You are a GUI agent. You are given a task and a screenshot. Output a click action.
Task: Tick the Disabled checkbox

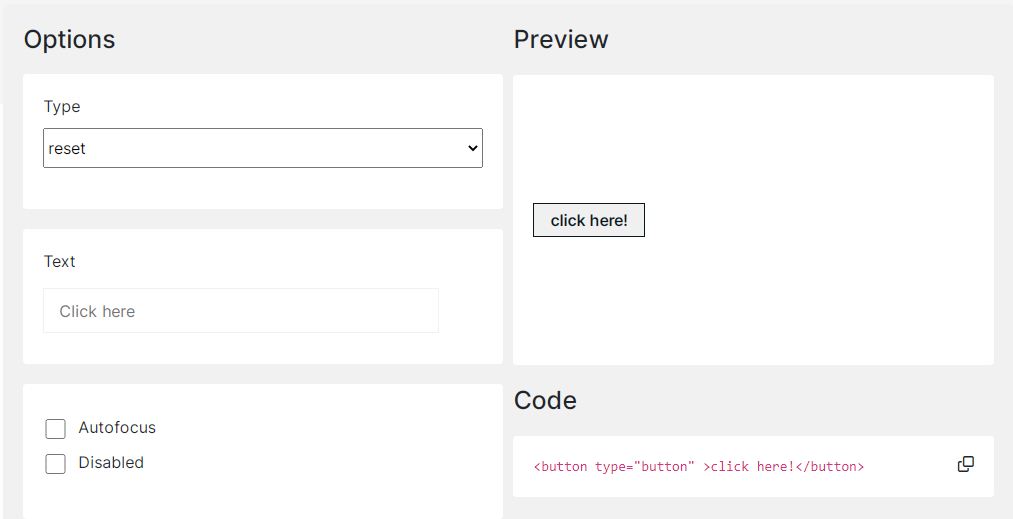[x=55, y=464]
